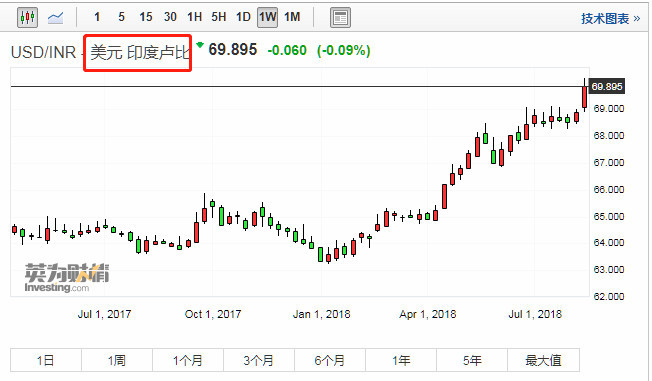Switch to candlestick chart type icon

[x=27, y=17]
